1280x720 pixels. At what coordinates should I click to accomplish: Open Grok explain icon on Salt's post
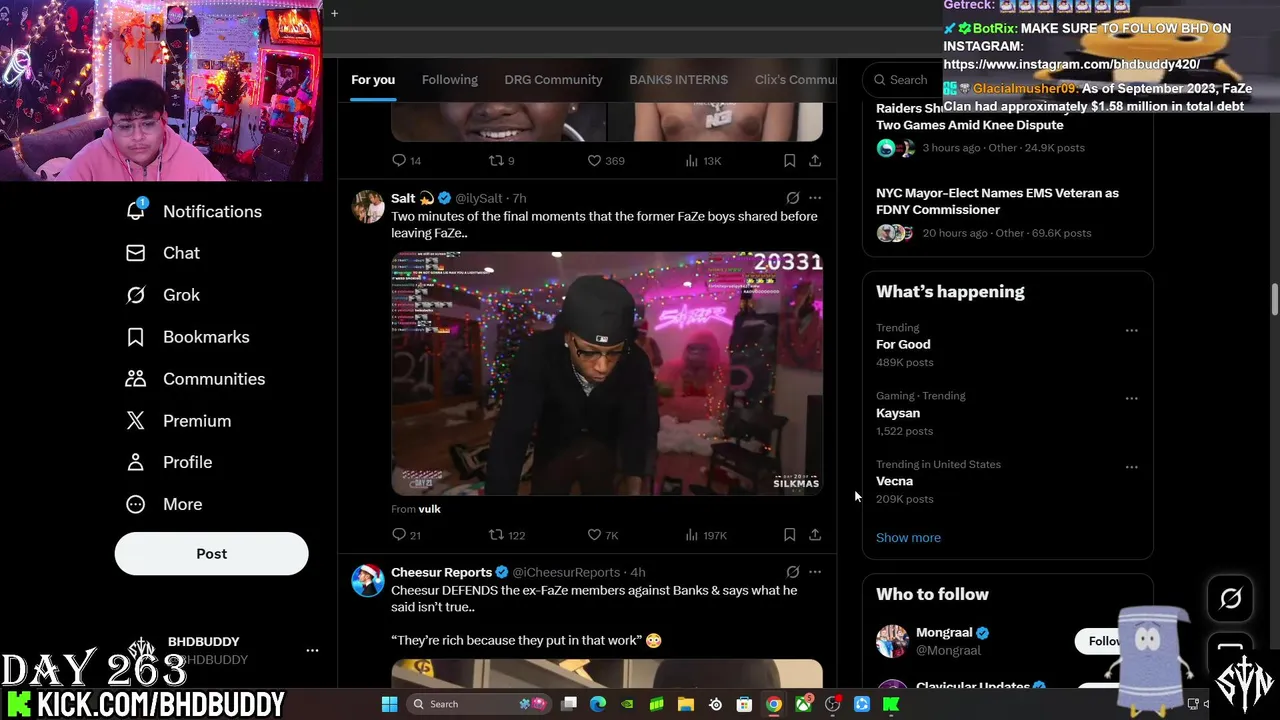click(x=792, y=198)
